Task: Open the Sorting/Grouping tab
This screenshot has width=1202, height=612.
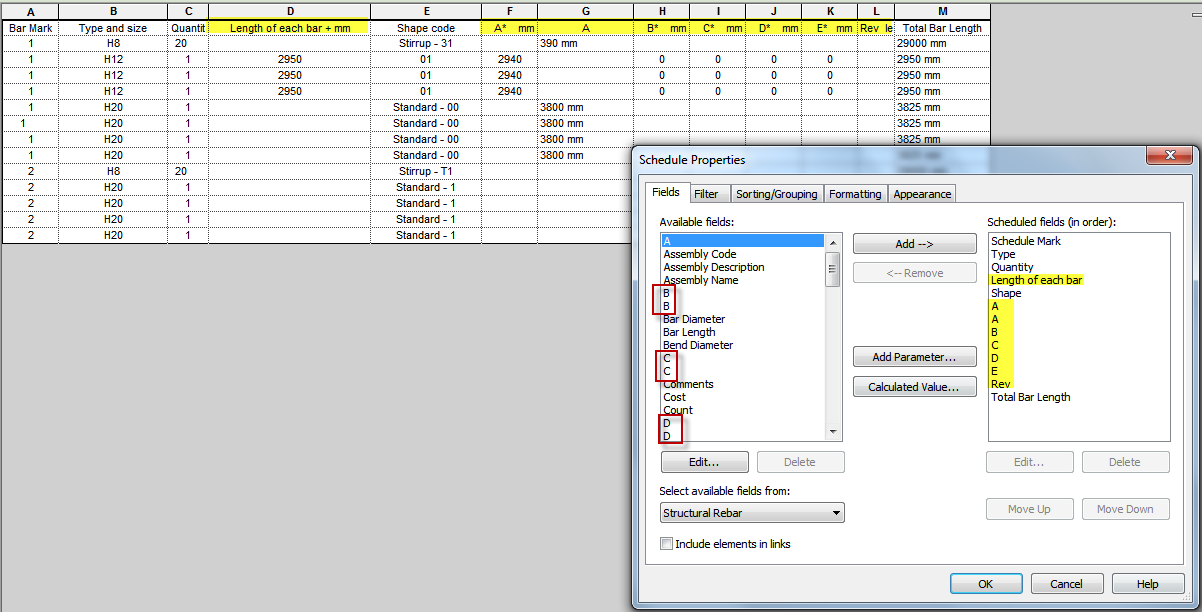Action: coord(777,193)
